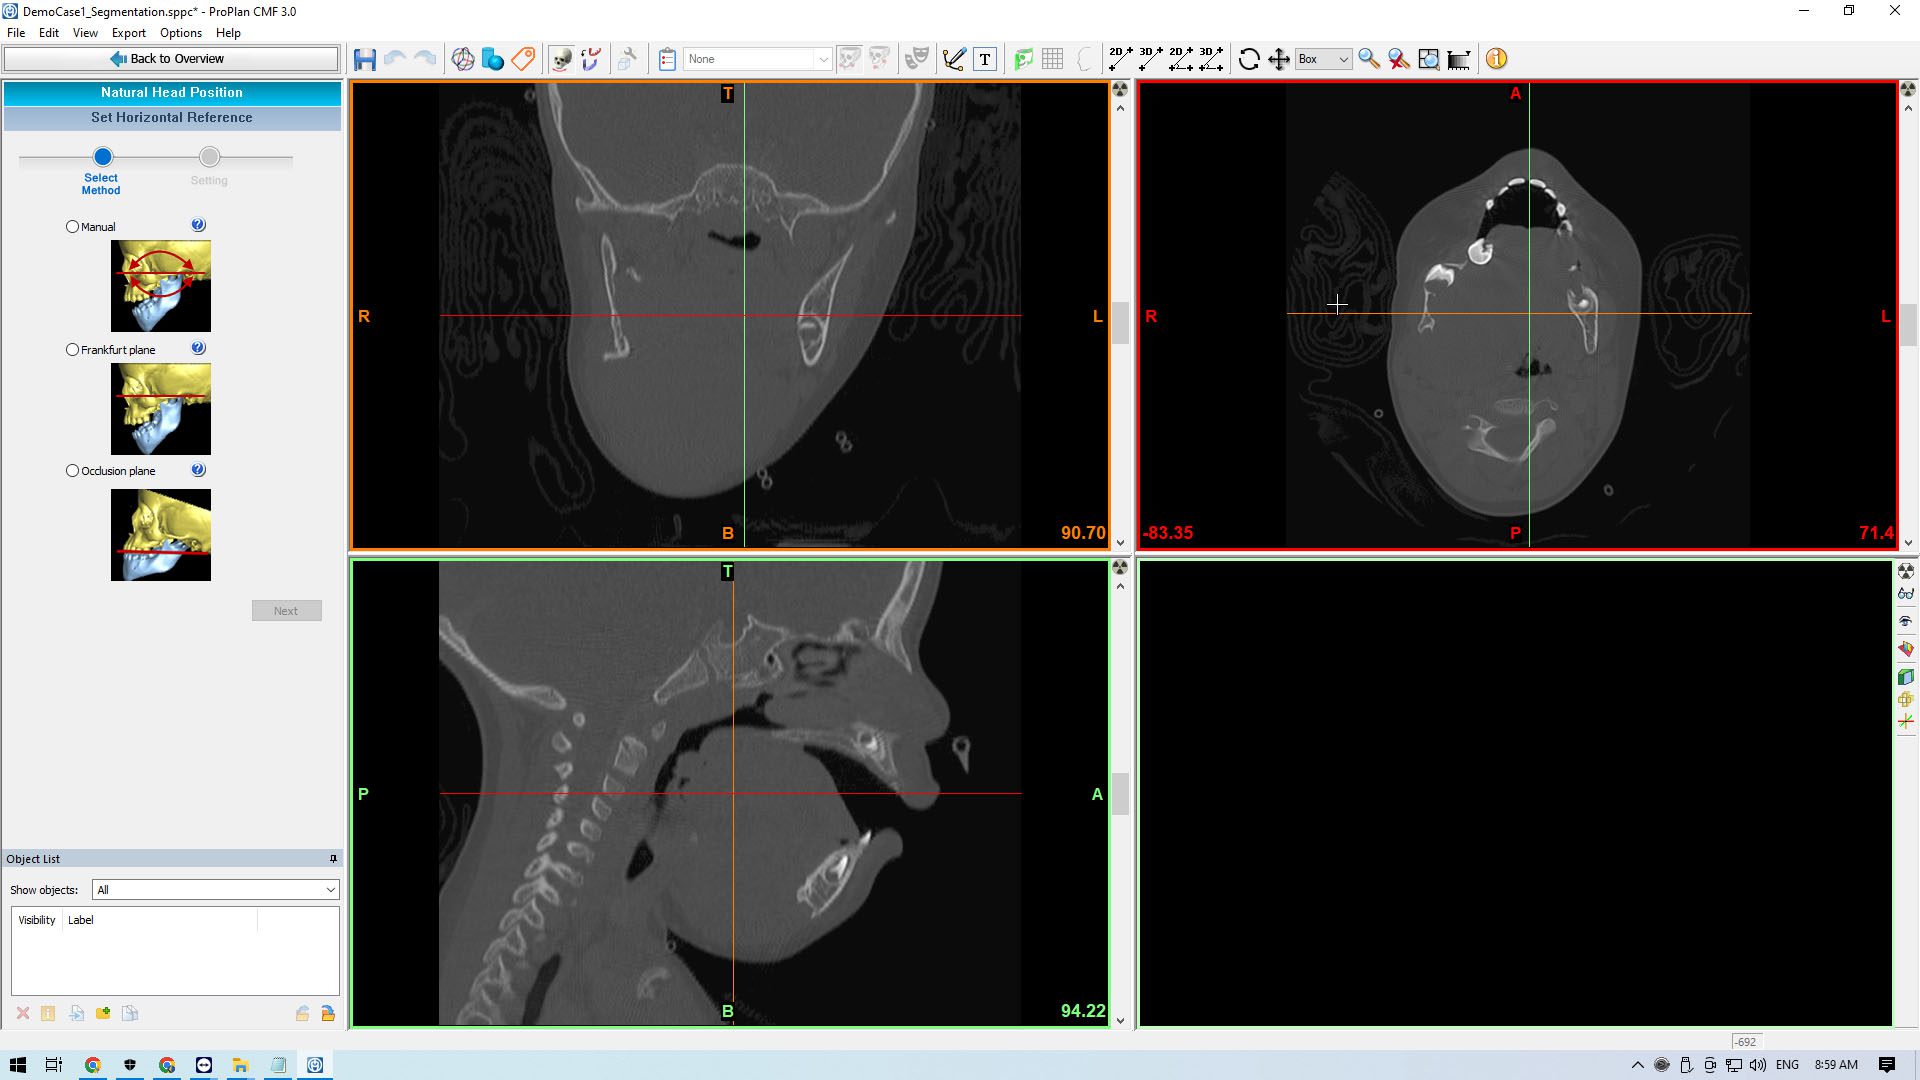Image resolution: width=1920 pixels, height=1080 pixels.
Task: Open the Export menu
Action: 128,33
